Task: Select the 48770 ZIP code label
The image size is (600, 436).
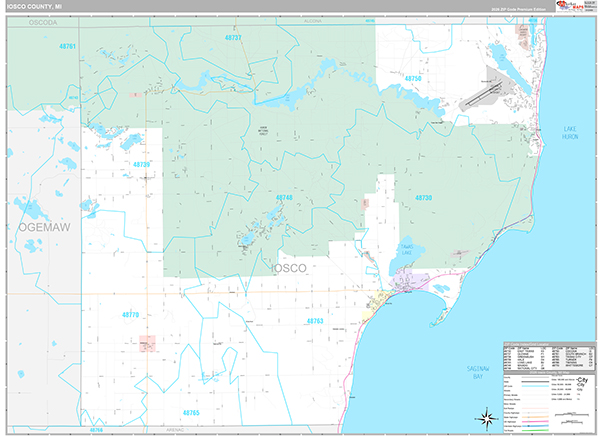Action: click(131, 314)
